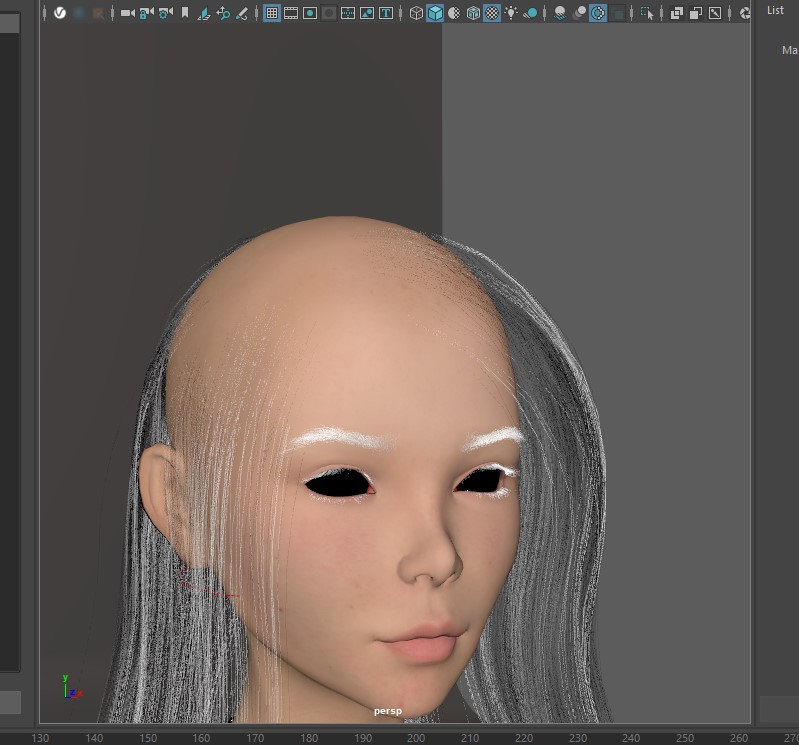Select the Grease Pencil tool icon
799x745 pixels.
242,13
